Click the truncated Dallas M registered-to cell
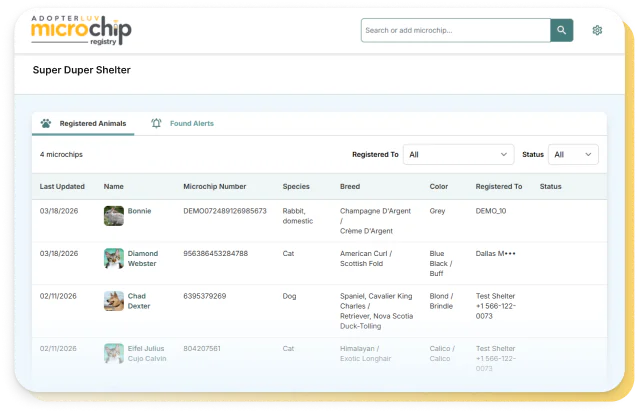This screenshot has width=640, height=413. pyautogui.click(x=496, y=253)
